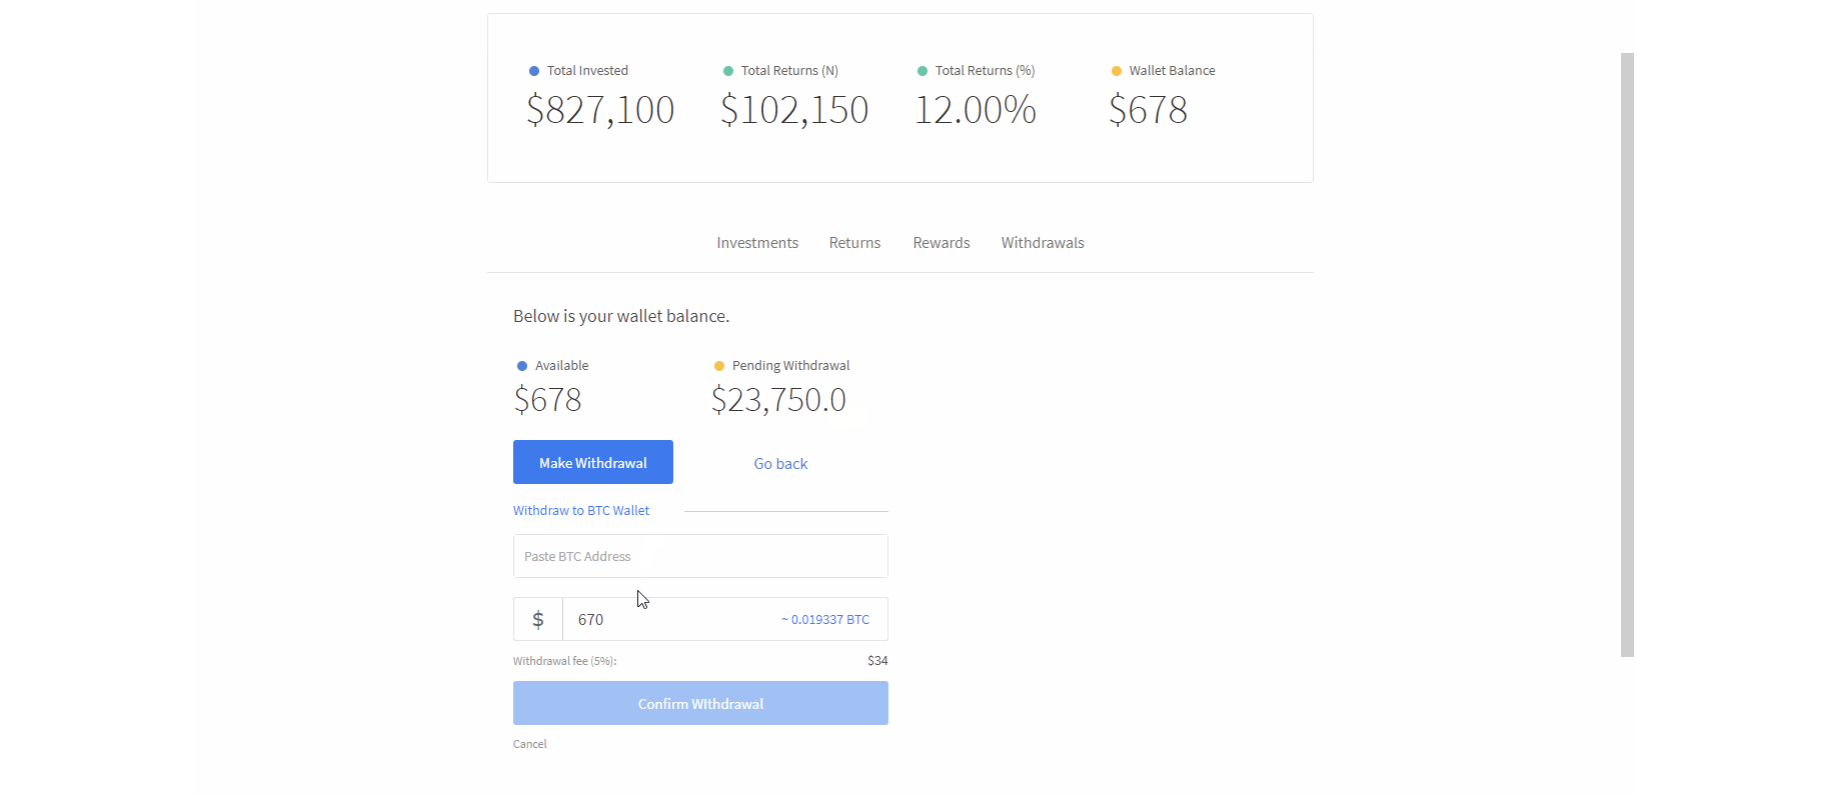Click the Withdraw to BTC Wallet link
The image size is (1830, 798).
581,511
